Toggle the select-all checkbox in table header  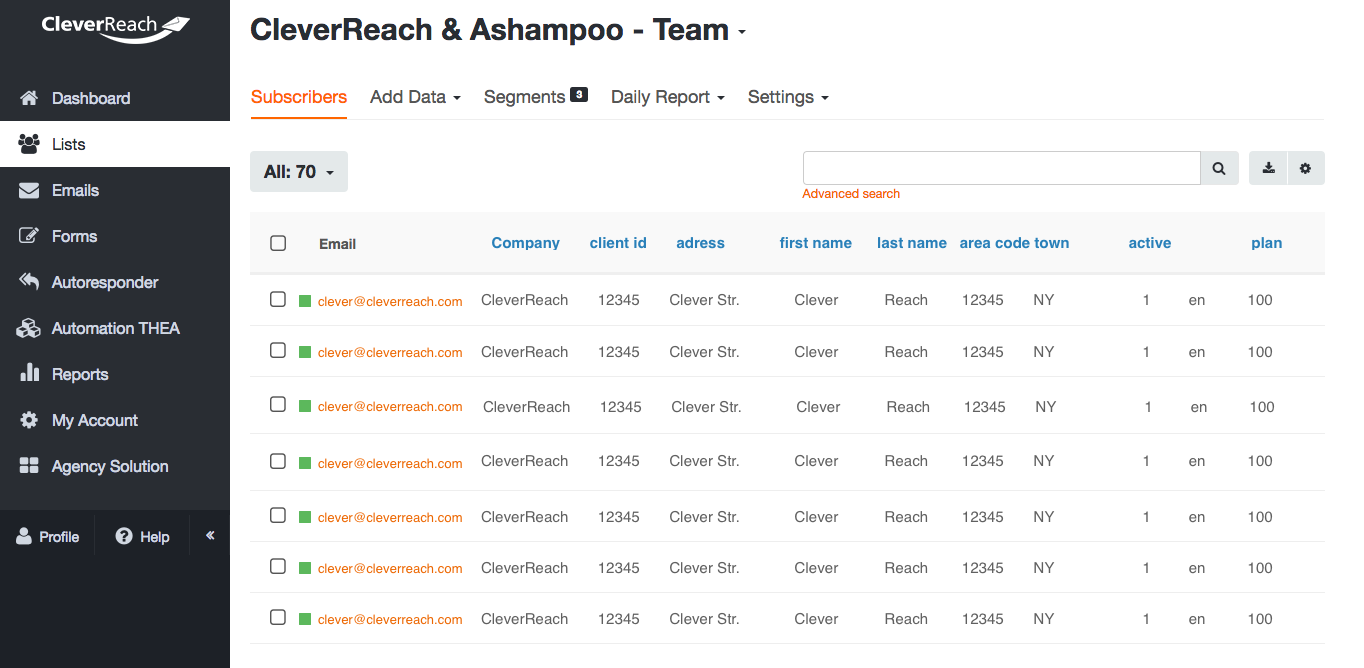[x=278, y=243]
